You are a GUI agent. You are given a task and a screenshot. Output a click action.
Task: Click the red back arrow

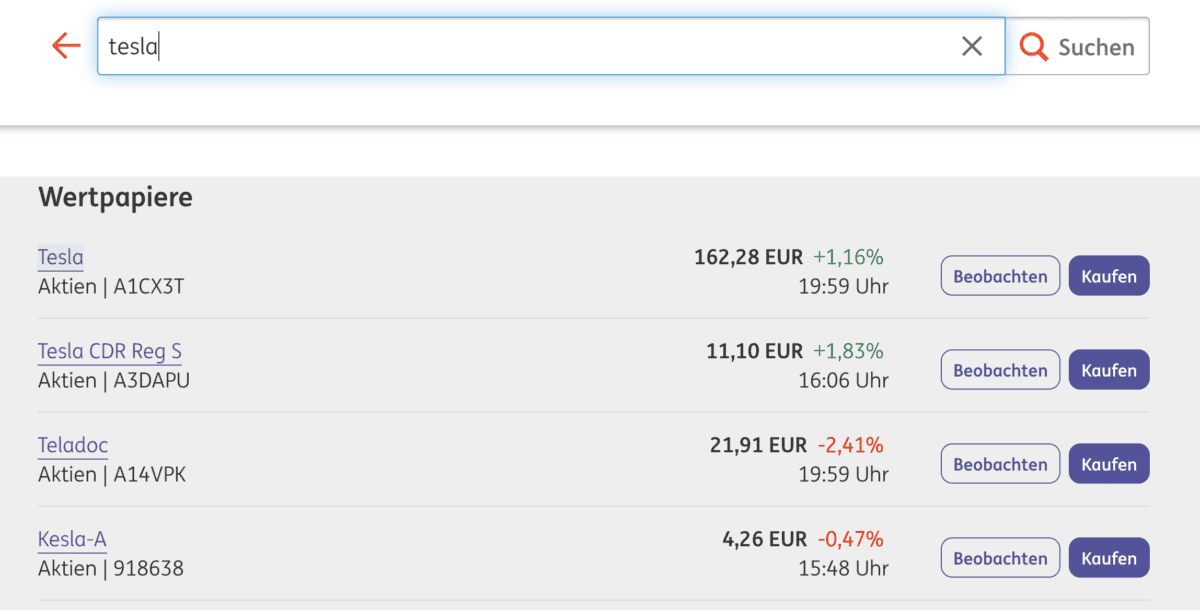tap(64, 46)
